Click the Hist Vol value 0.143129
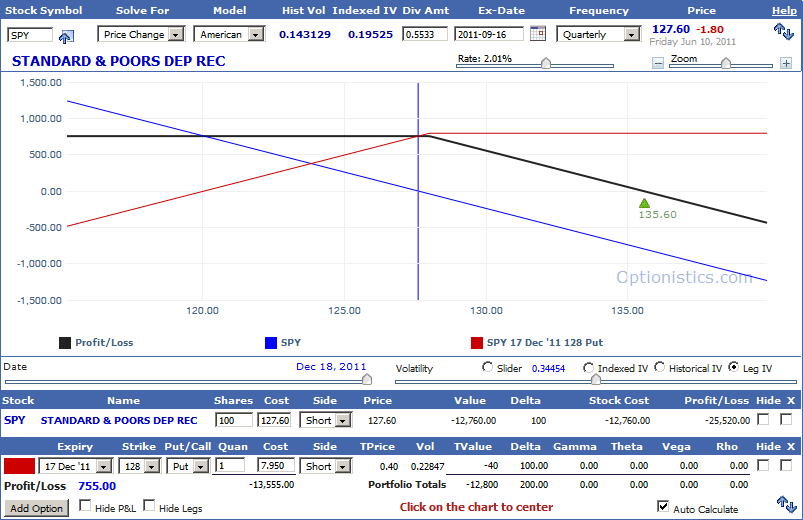The height and width of the screenshot is (520, 803). point(305,34)
